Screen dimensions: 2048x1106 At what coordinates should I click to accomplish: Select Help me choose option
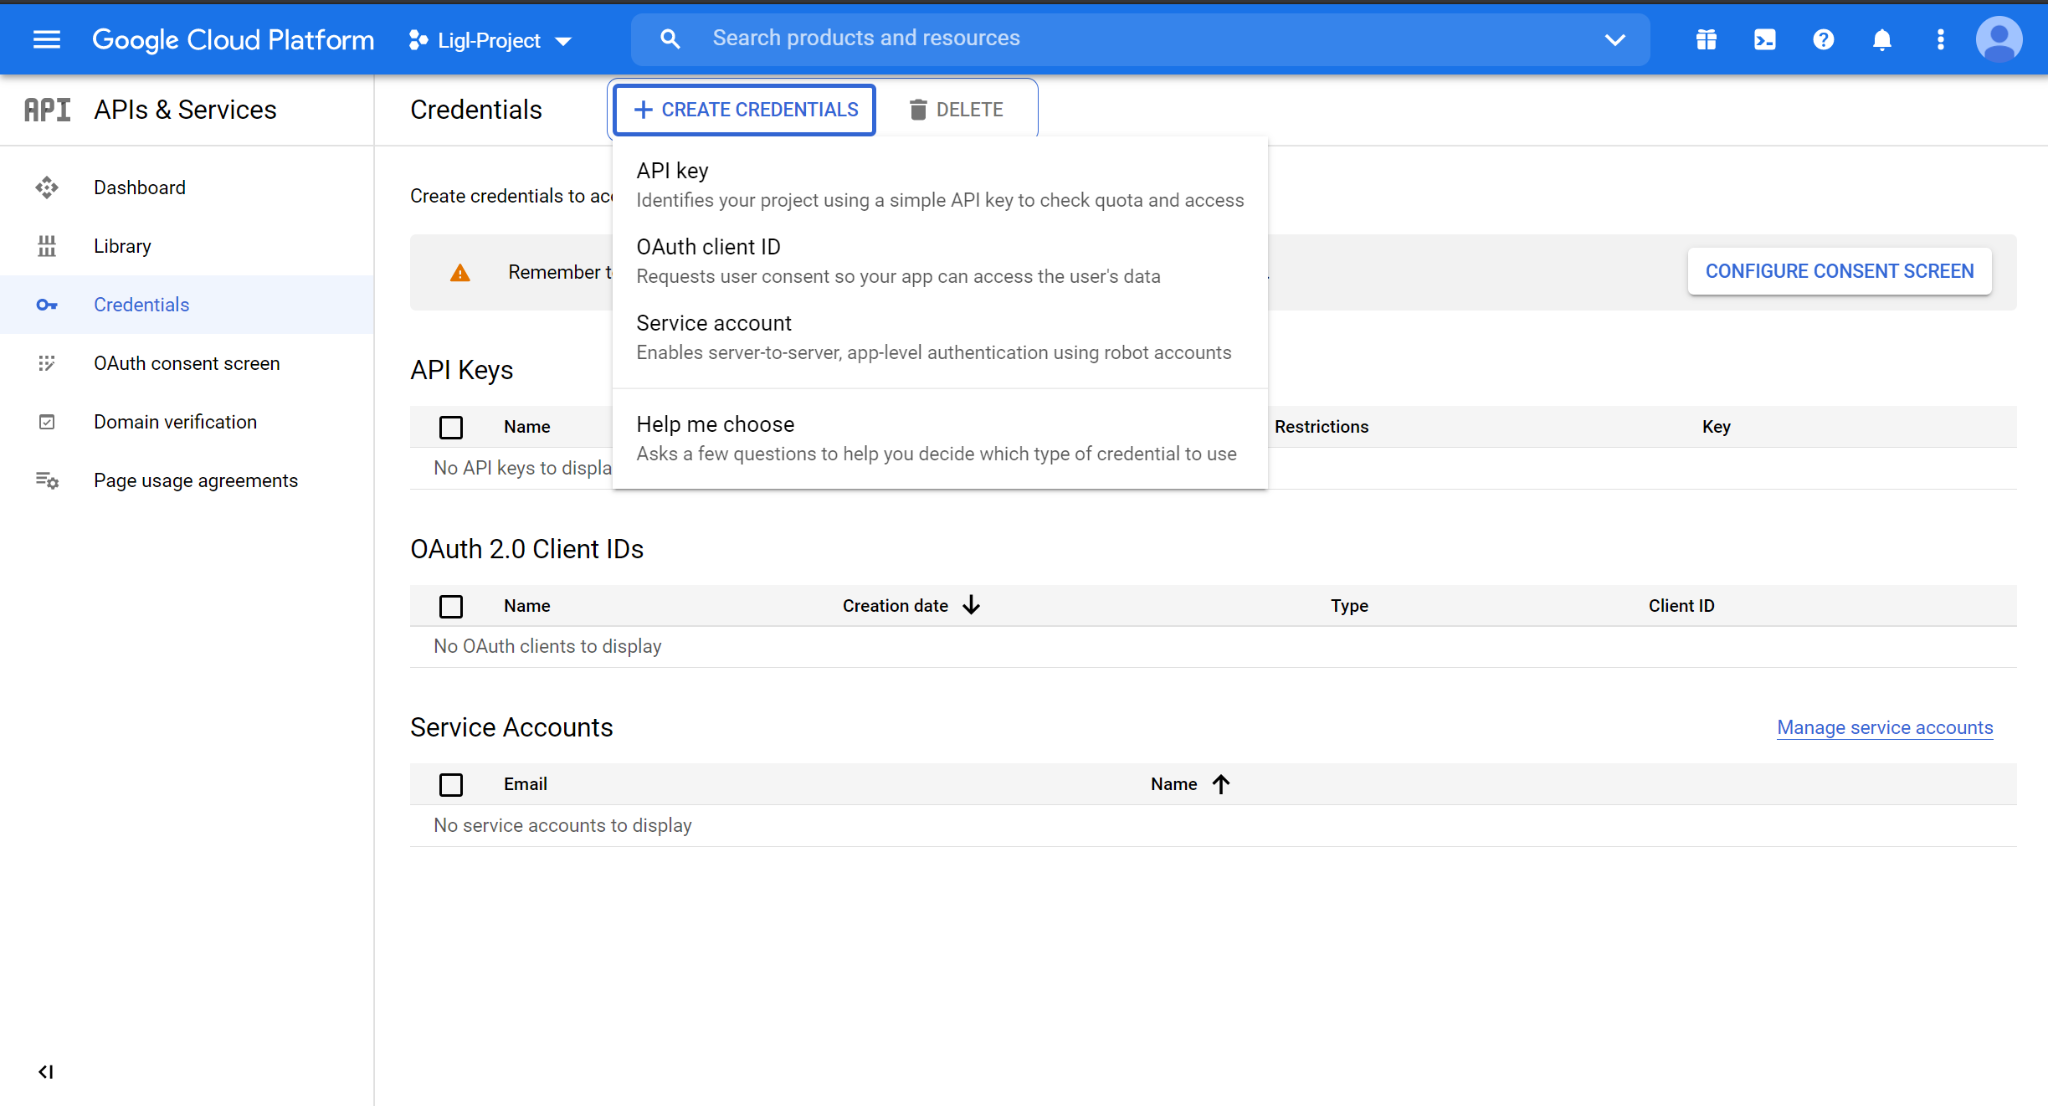pos(940,439)
